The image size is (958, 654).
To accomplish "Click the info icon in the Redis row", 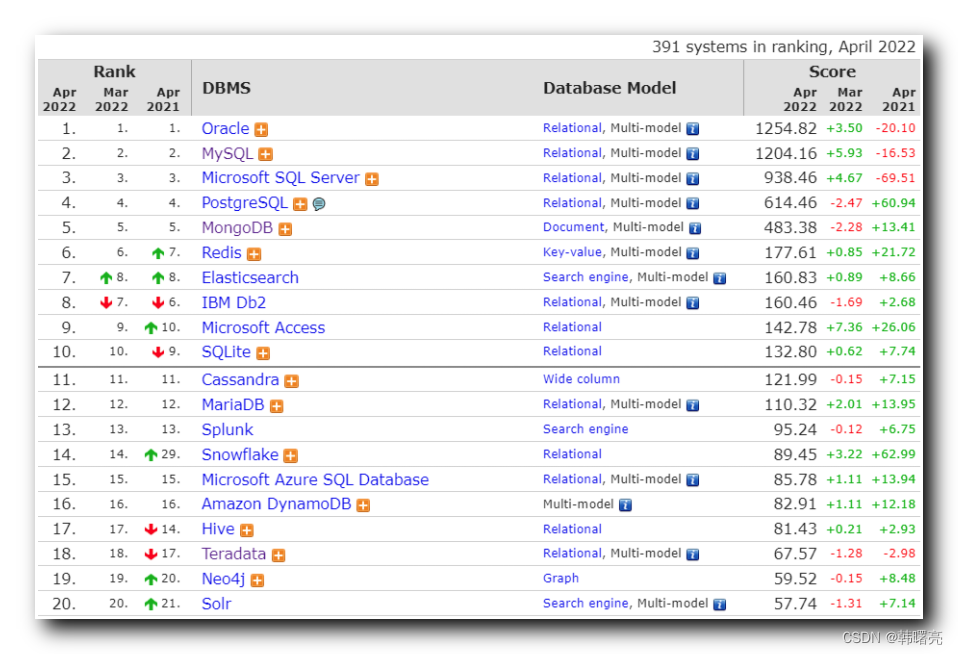I will (x=692, y=253).
